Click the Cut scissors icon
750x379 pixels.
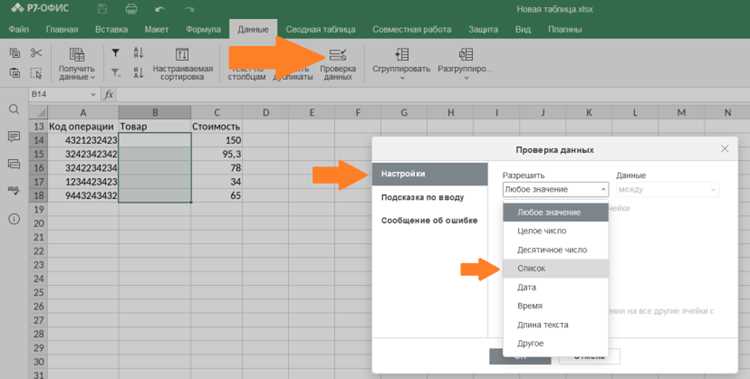pos(36,53)
